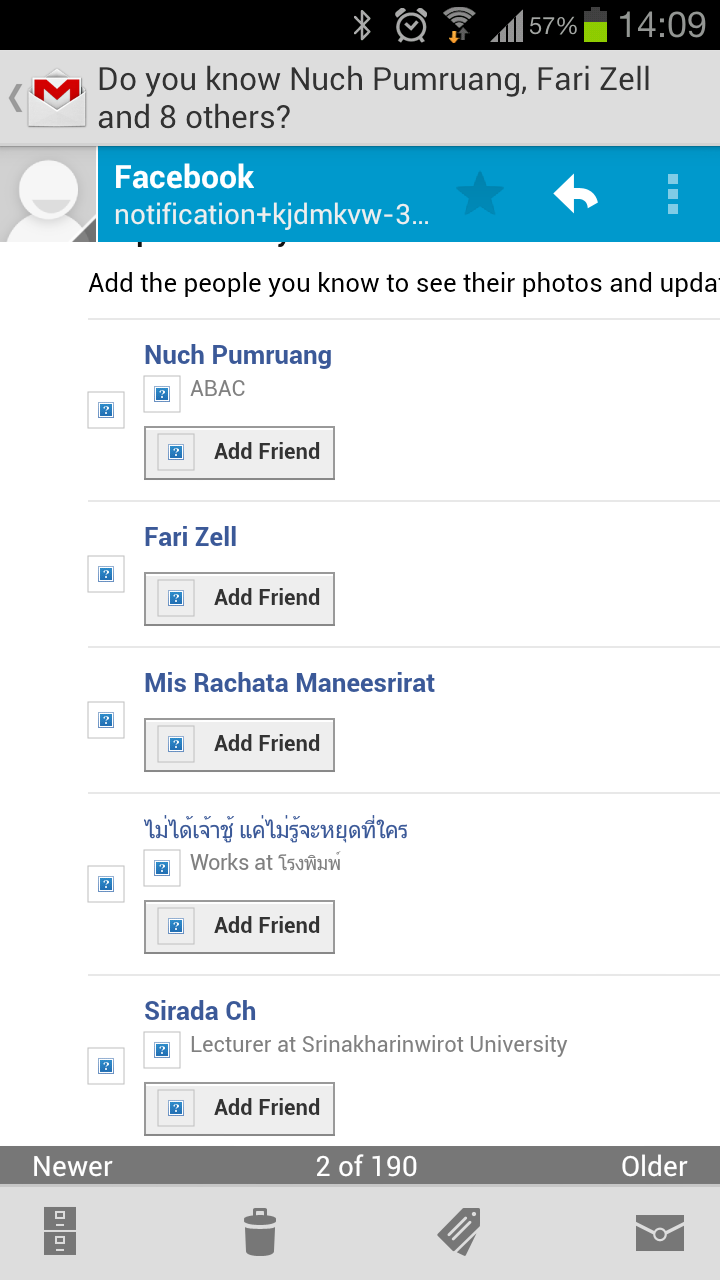The image size is (720, 1280).
Task: Tap Gmail icon to go back
Action: 48,97
